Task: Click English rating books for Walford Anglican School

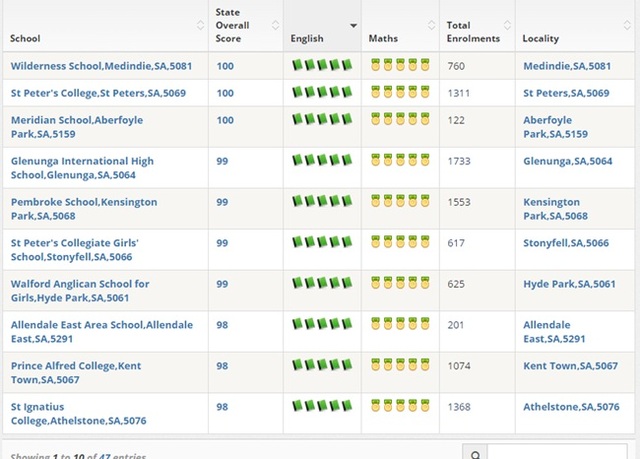Action: pos(321,283)
